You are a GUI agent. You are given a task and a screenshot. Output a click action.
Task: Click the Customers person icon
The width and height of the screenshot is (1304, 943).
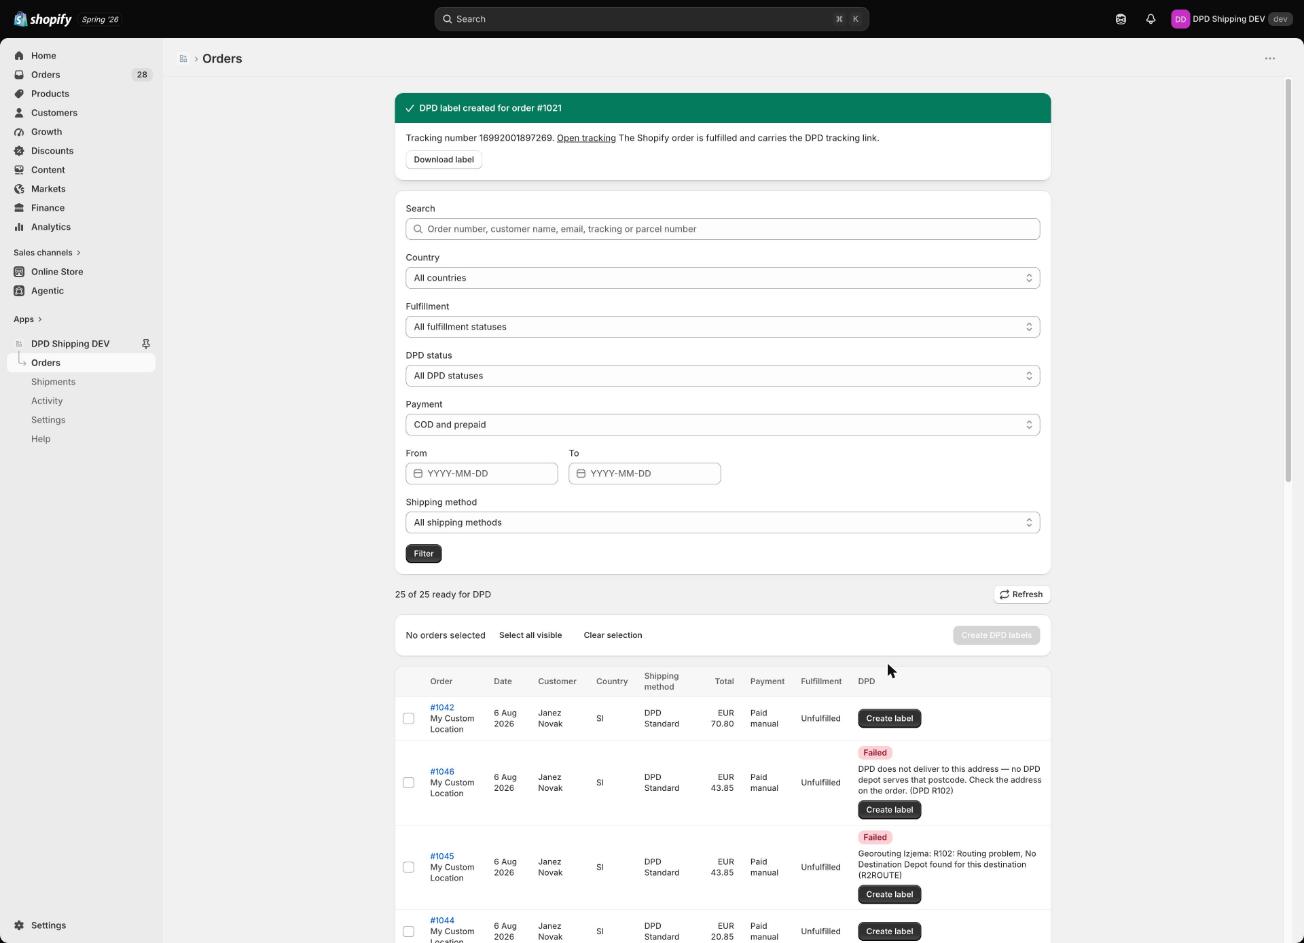[19, 113]
